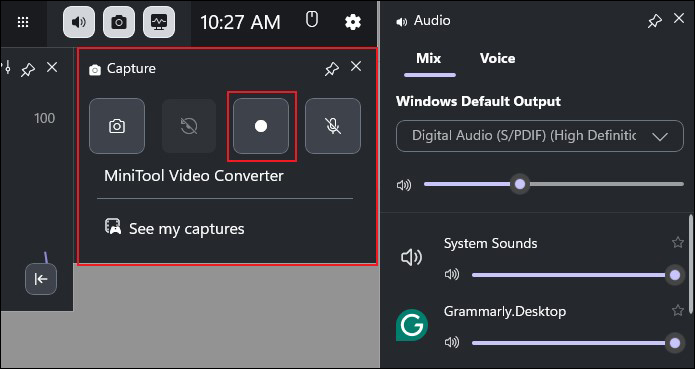The width and height of the screenshot is (695, 369).
Task: Click the gallery icon beside See my captures
Action: click(x=113, y=226)
